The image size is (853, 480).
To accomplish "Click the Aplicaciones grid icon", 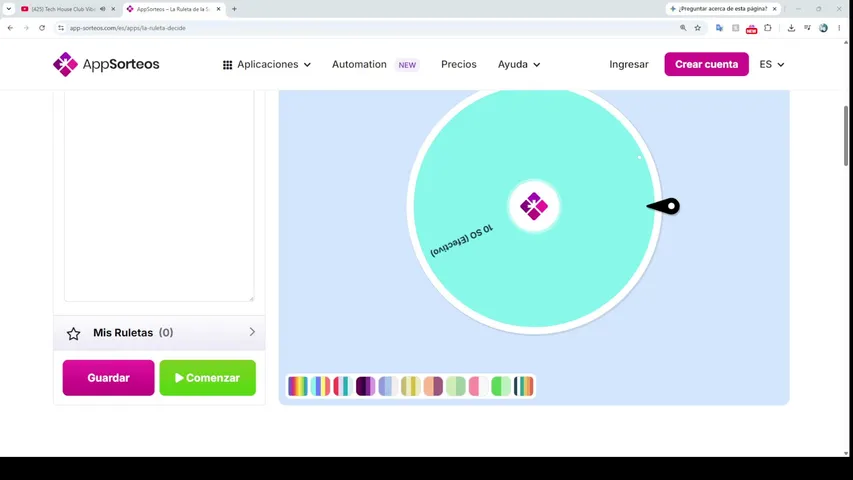I will (227, 65).
